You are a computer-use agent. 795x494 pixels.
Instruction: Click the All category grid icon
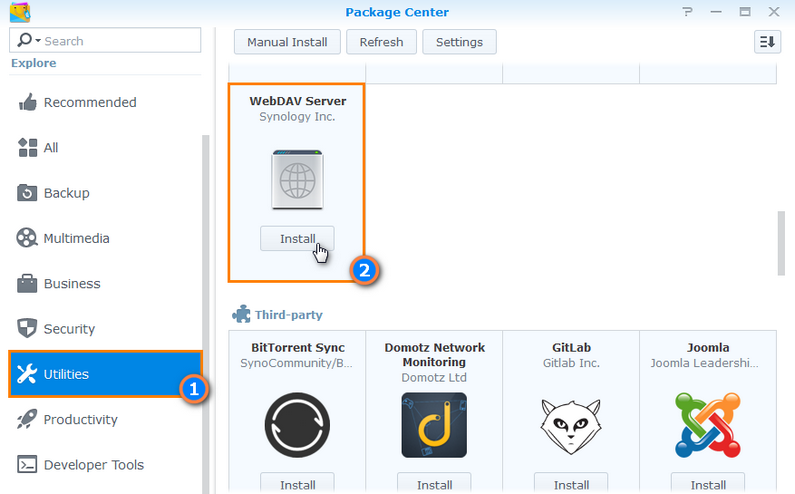pos(27,148)
